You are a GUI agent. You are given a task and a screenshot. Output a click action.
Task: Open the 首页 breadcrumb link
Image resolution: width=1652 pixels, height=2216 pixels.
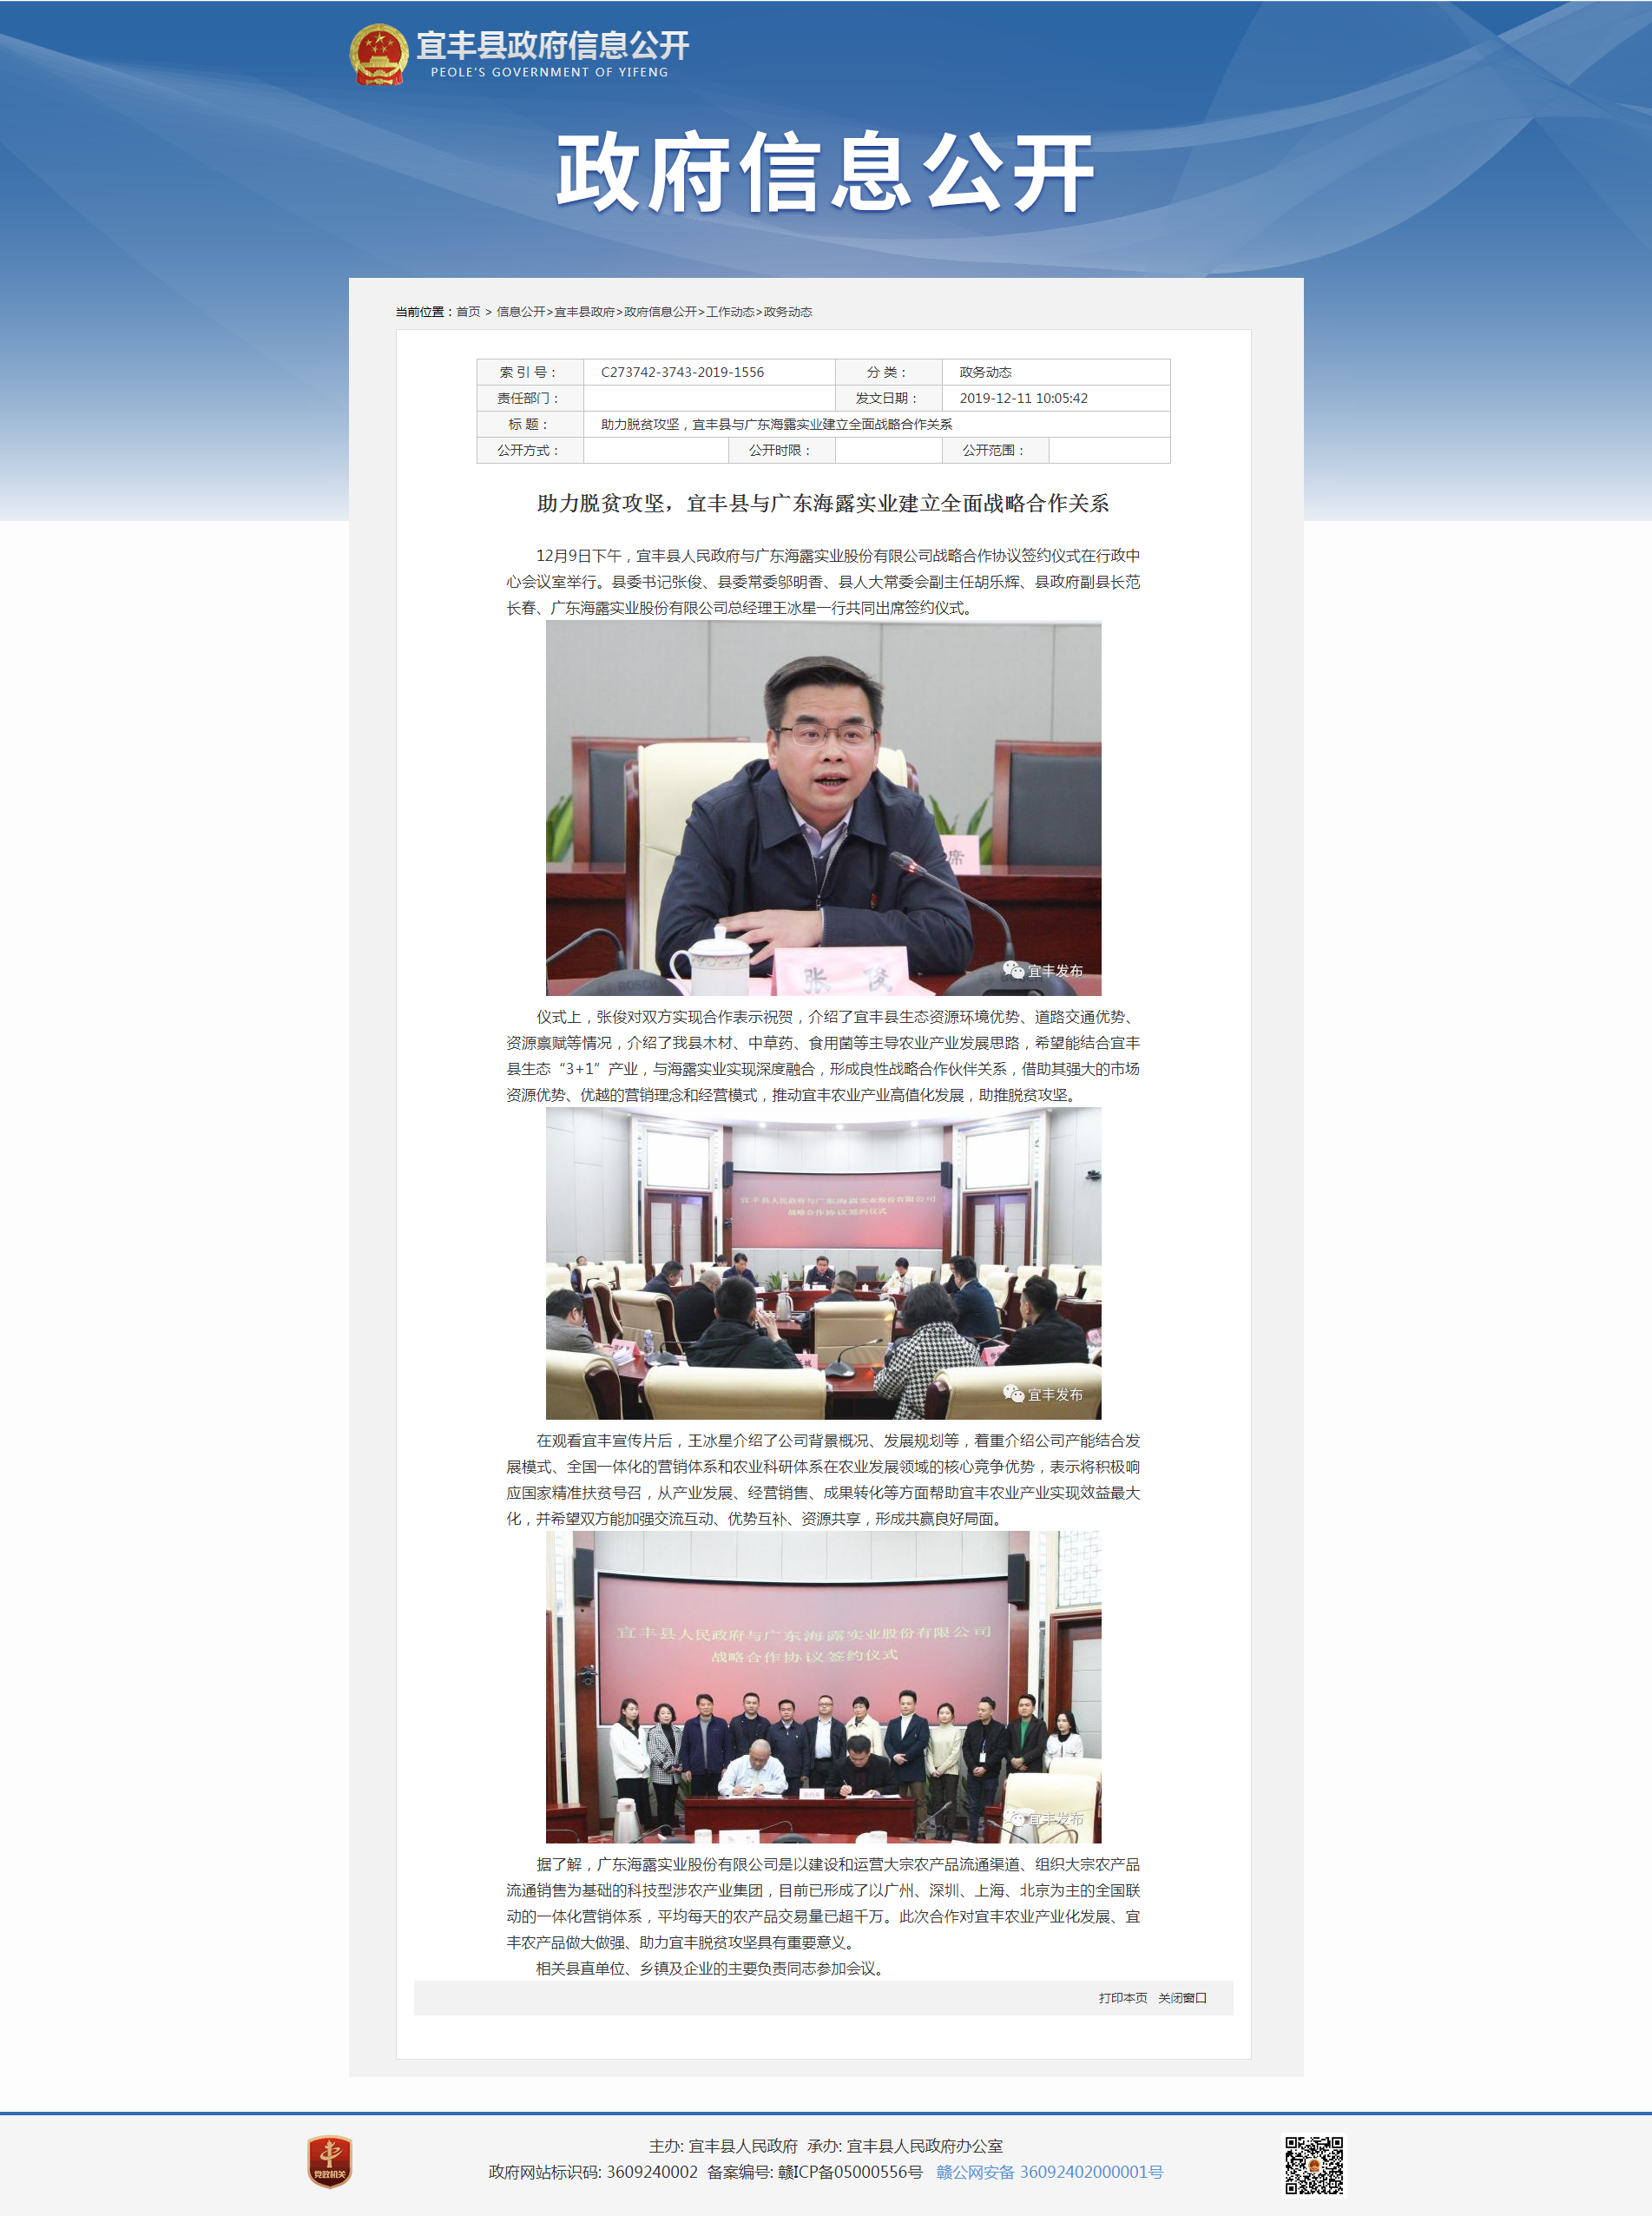[x=467, y=312]
